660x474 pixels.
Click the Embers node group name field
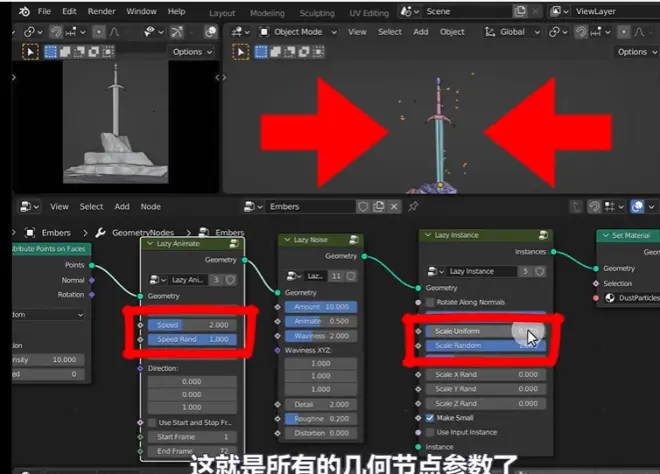[x=311, y=206]
